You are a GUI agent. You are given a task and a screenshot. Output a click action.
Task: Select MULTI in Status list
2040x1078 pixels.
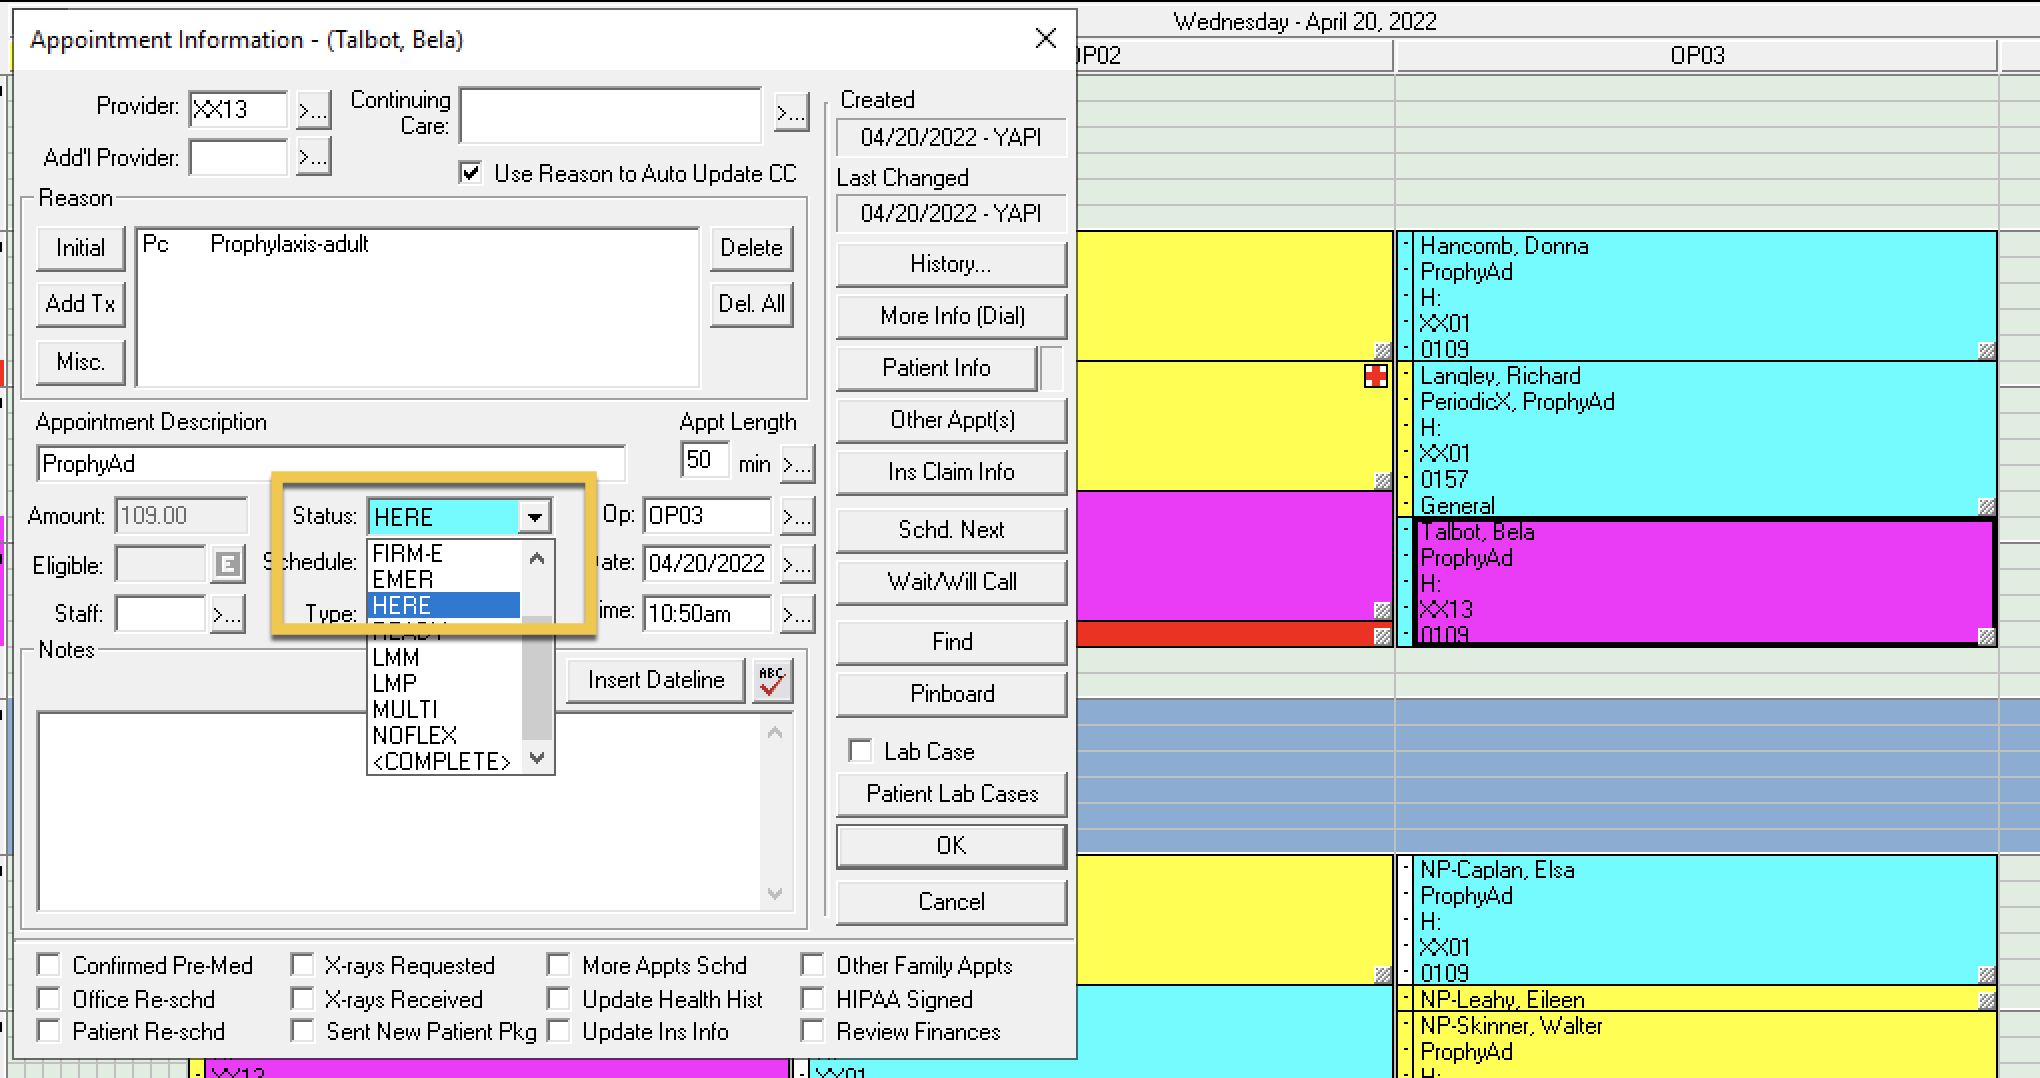pos(445,710)
